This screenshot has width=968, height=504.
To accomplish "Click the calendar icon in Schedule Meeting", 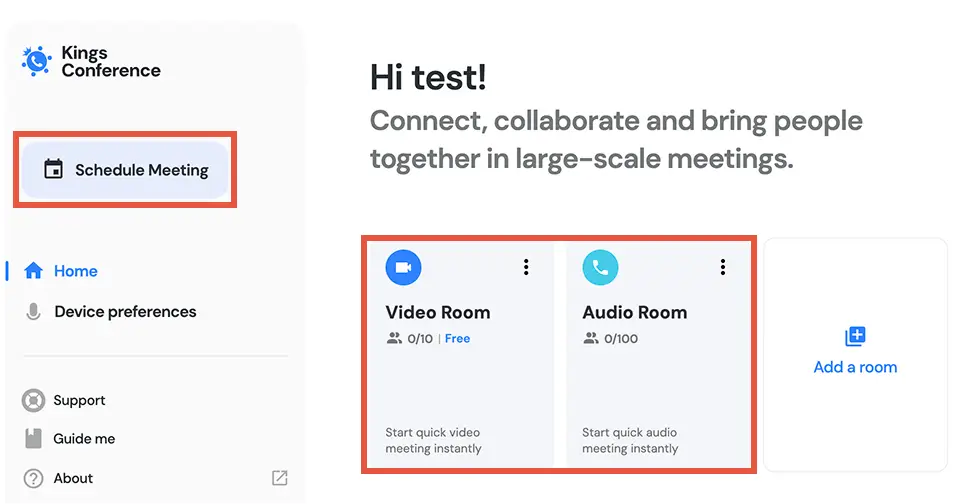I will pyautogui.click(x=53, y=170).
